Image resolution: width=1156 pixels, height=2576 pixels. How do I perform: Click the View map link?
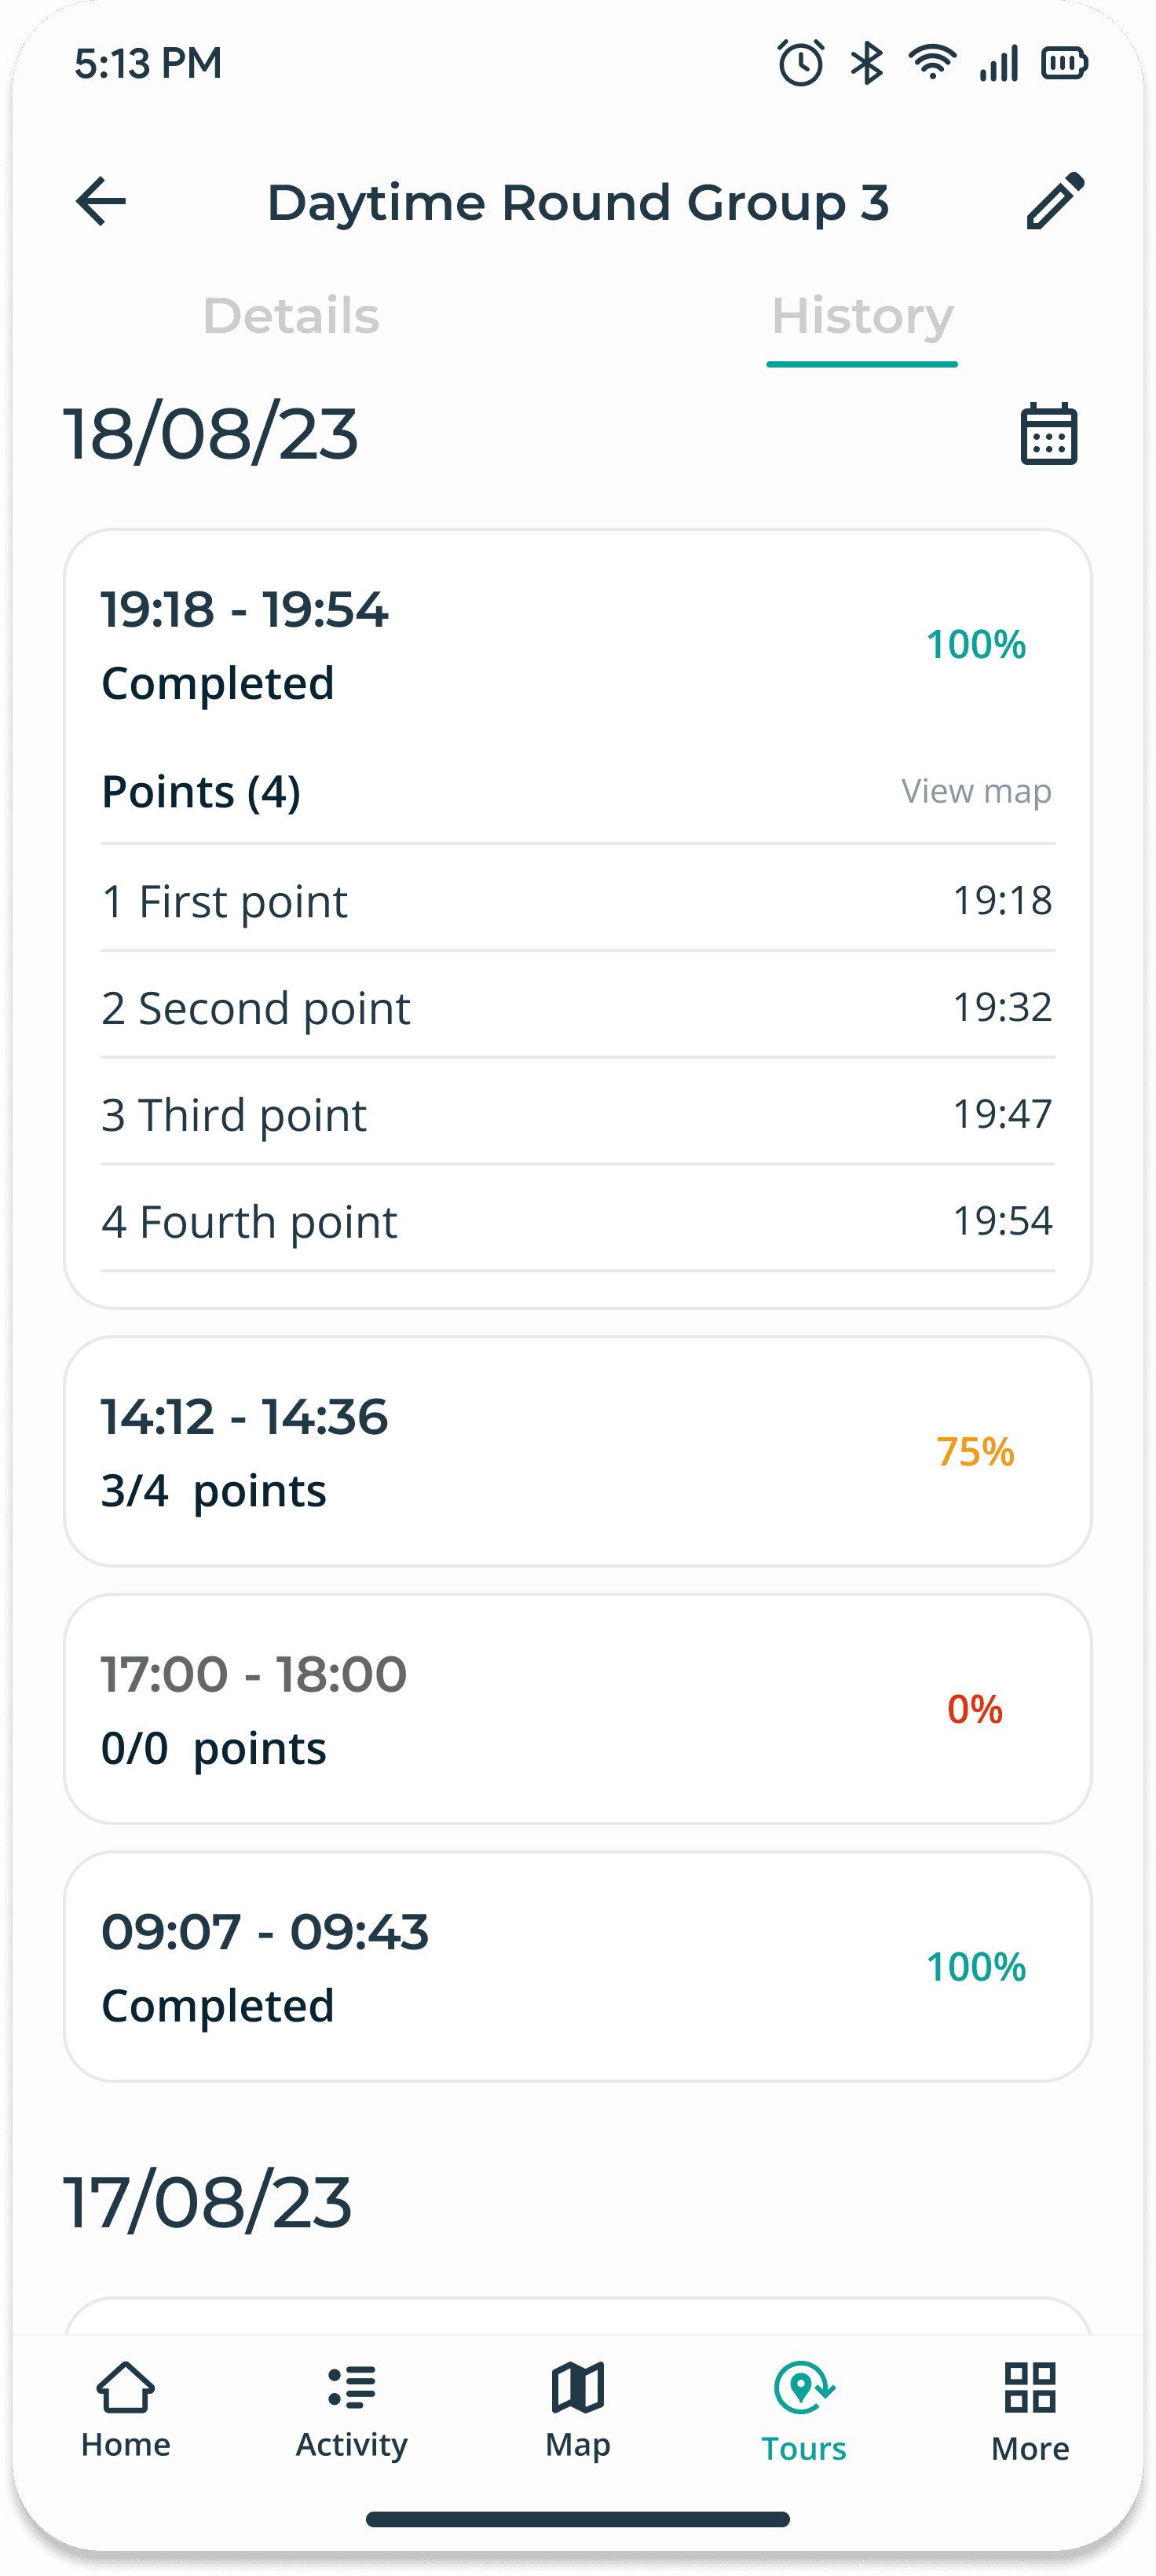[976, 791]
